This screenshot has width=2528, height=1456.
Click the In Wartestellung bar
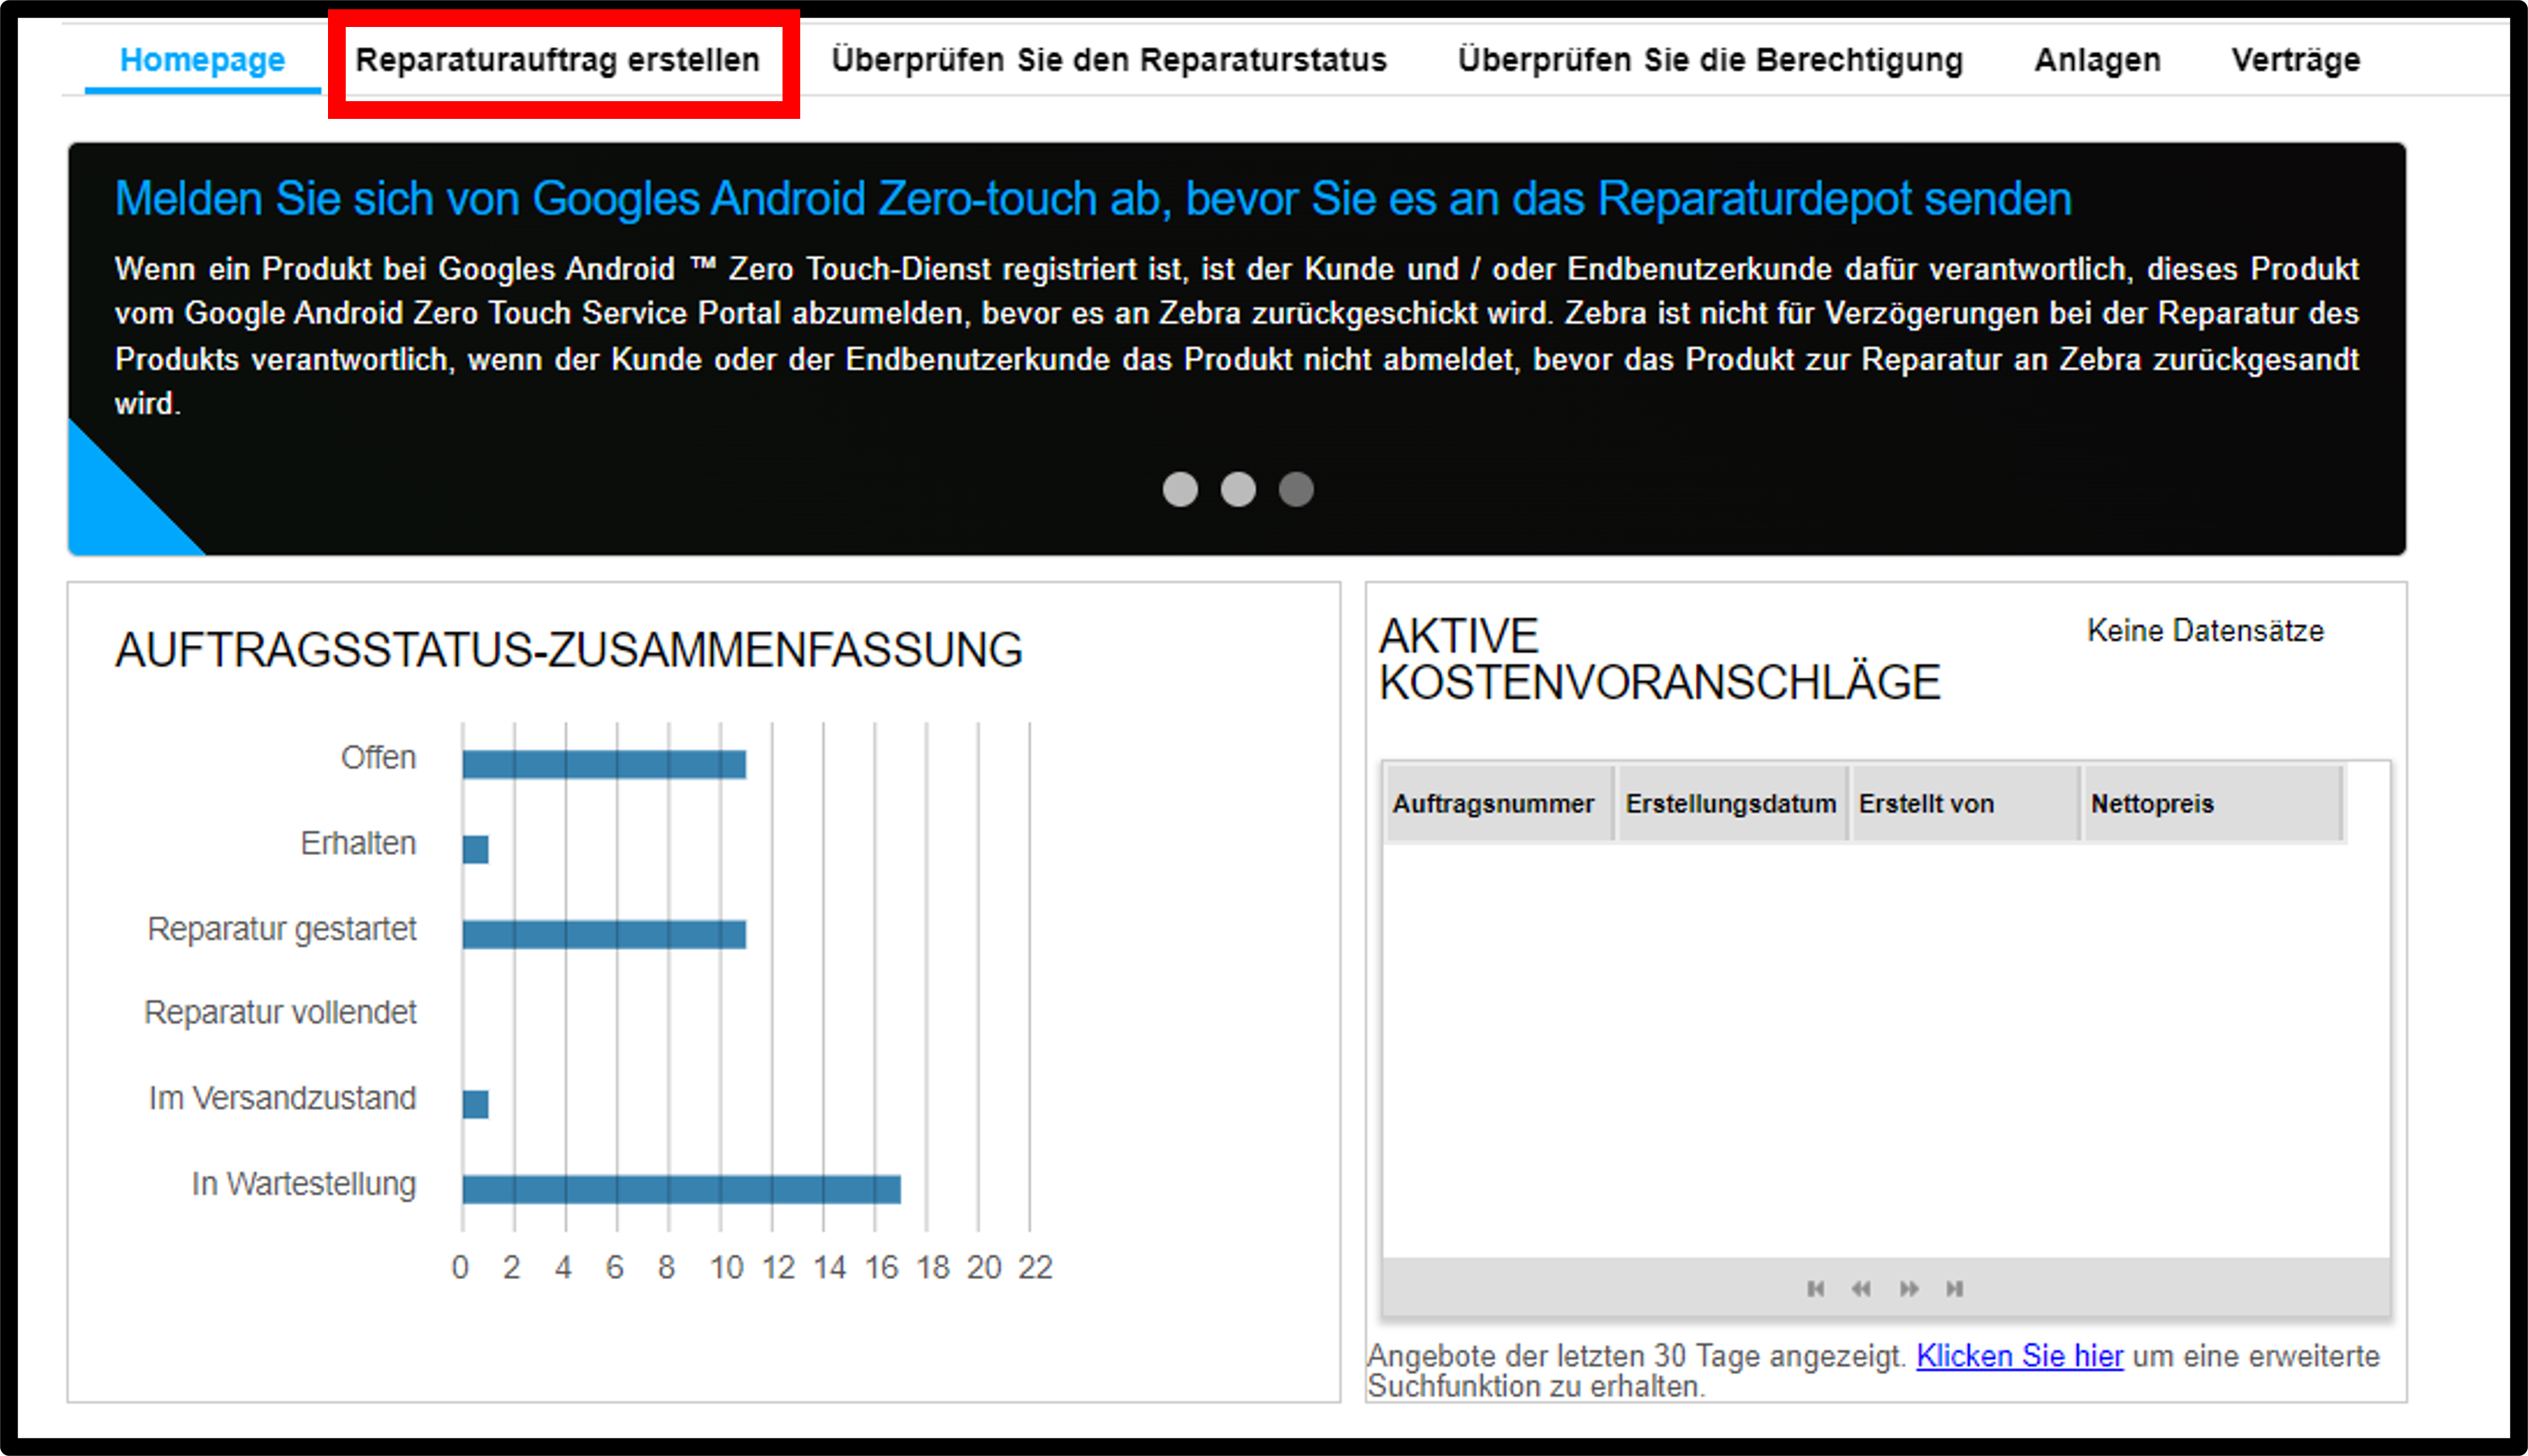(681, 1189)
